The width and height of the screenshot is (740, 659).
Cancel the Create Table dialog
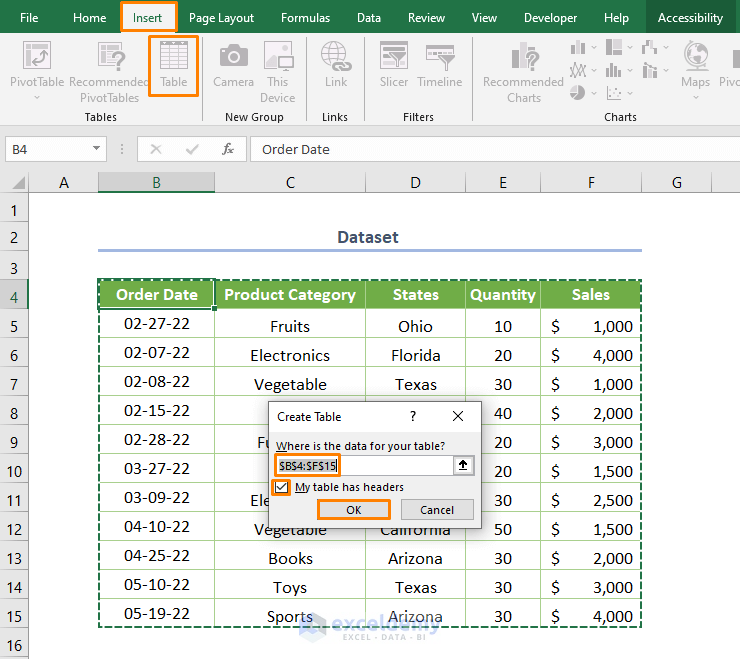tap(436, 509)
